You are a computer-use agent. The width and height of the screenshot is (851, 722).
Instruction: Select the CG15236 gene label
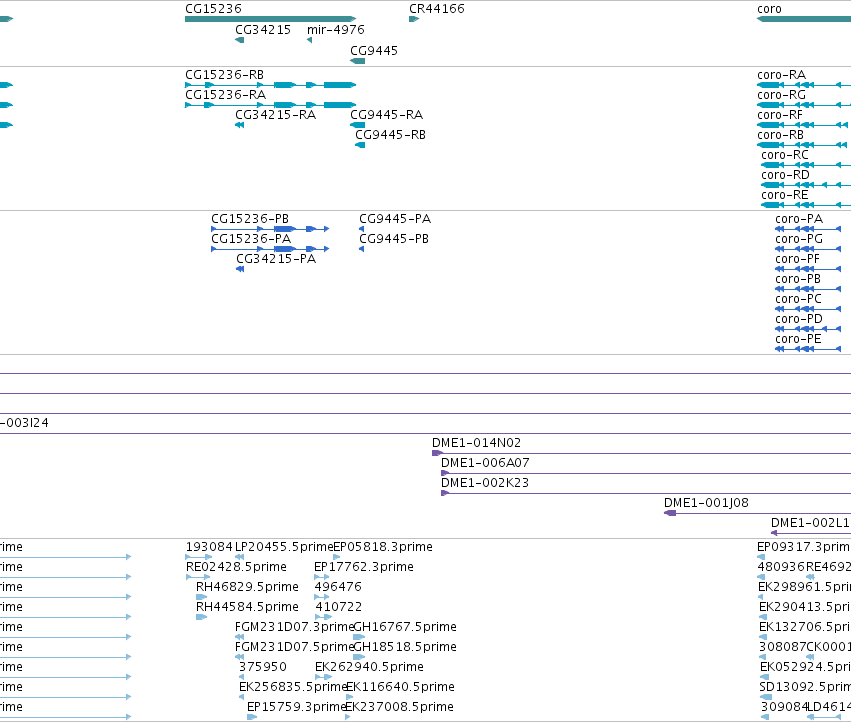coord(213,9)
